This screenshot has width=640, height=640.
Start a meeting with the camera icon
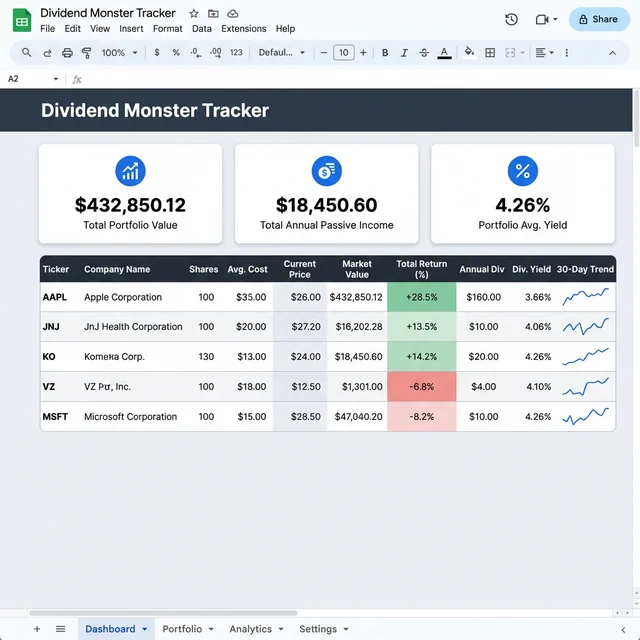pos(542,20)
